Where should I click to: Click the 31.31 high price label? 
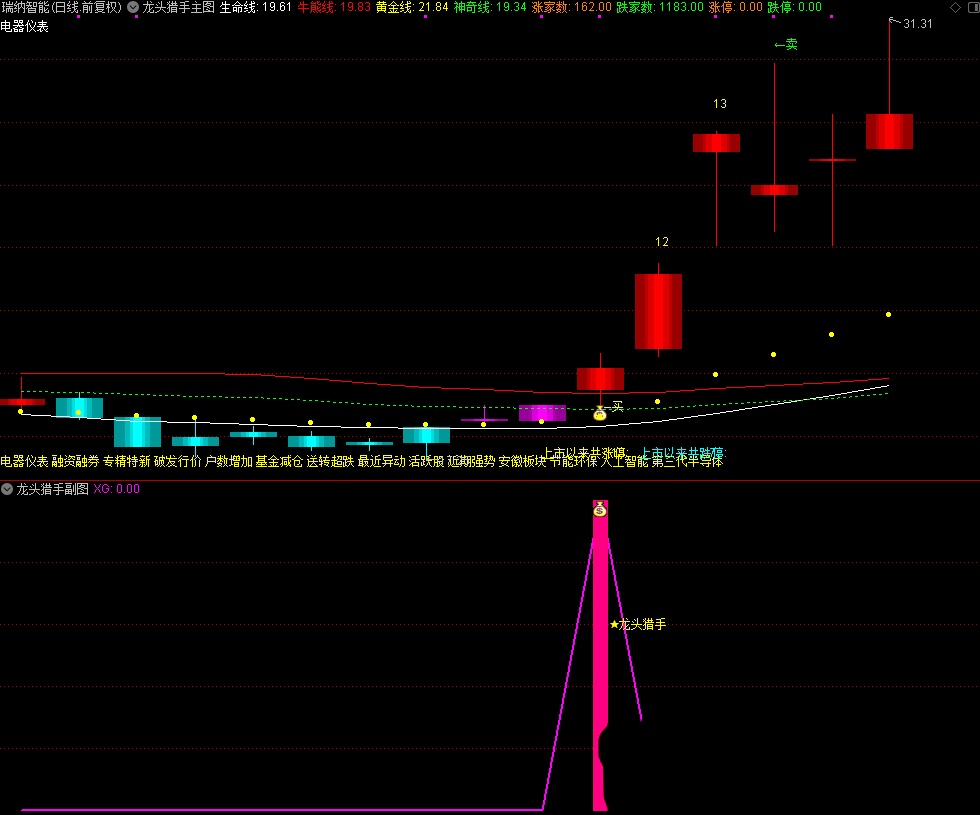tap(917, 24)
